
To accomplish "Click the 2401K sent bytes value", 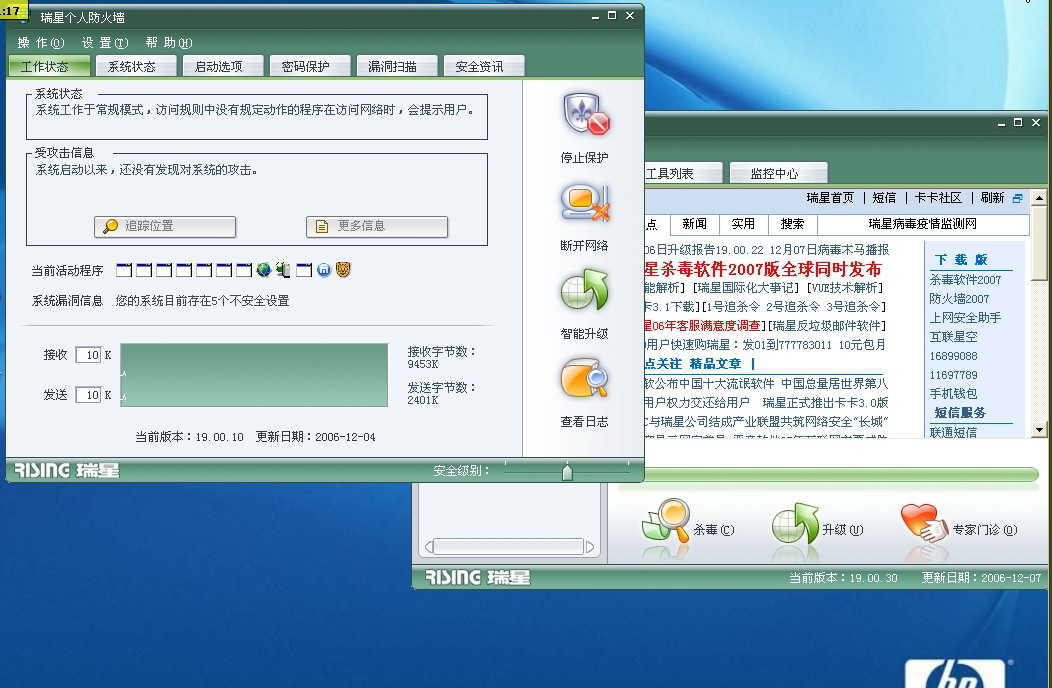I will pos(423,400).
